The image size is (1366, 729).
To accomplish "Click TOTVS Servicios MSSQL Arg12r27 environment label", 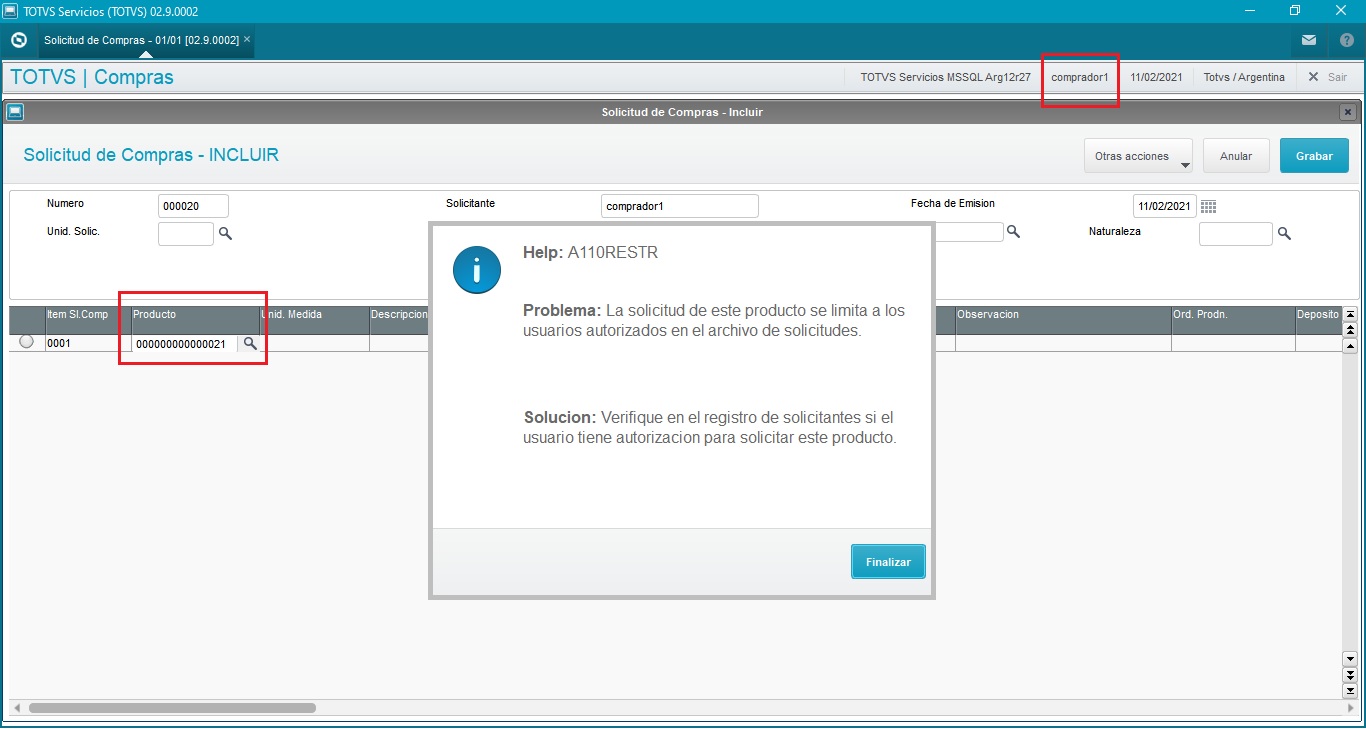I will tap(945, 77).
